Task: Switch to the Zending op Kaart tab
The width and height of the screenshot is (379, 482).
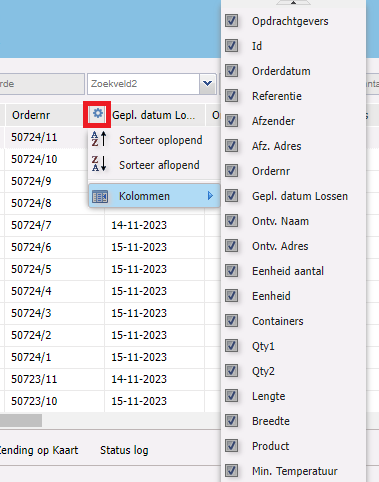Action: [39, 450]
